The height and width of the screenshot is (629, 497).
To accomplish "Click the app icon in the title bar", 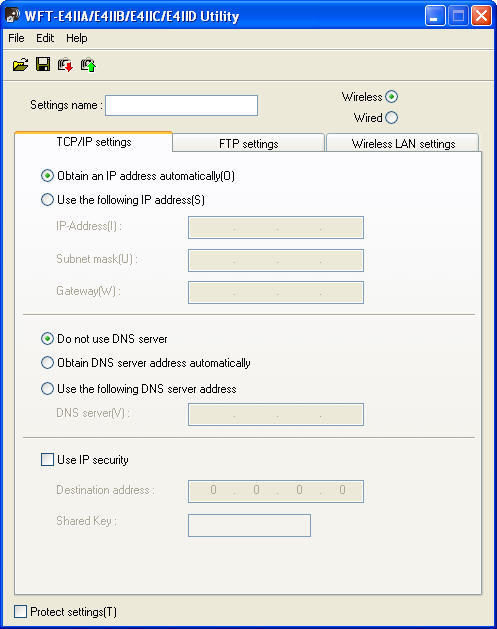I will [12, 16].
